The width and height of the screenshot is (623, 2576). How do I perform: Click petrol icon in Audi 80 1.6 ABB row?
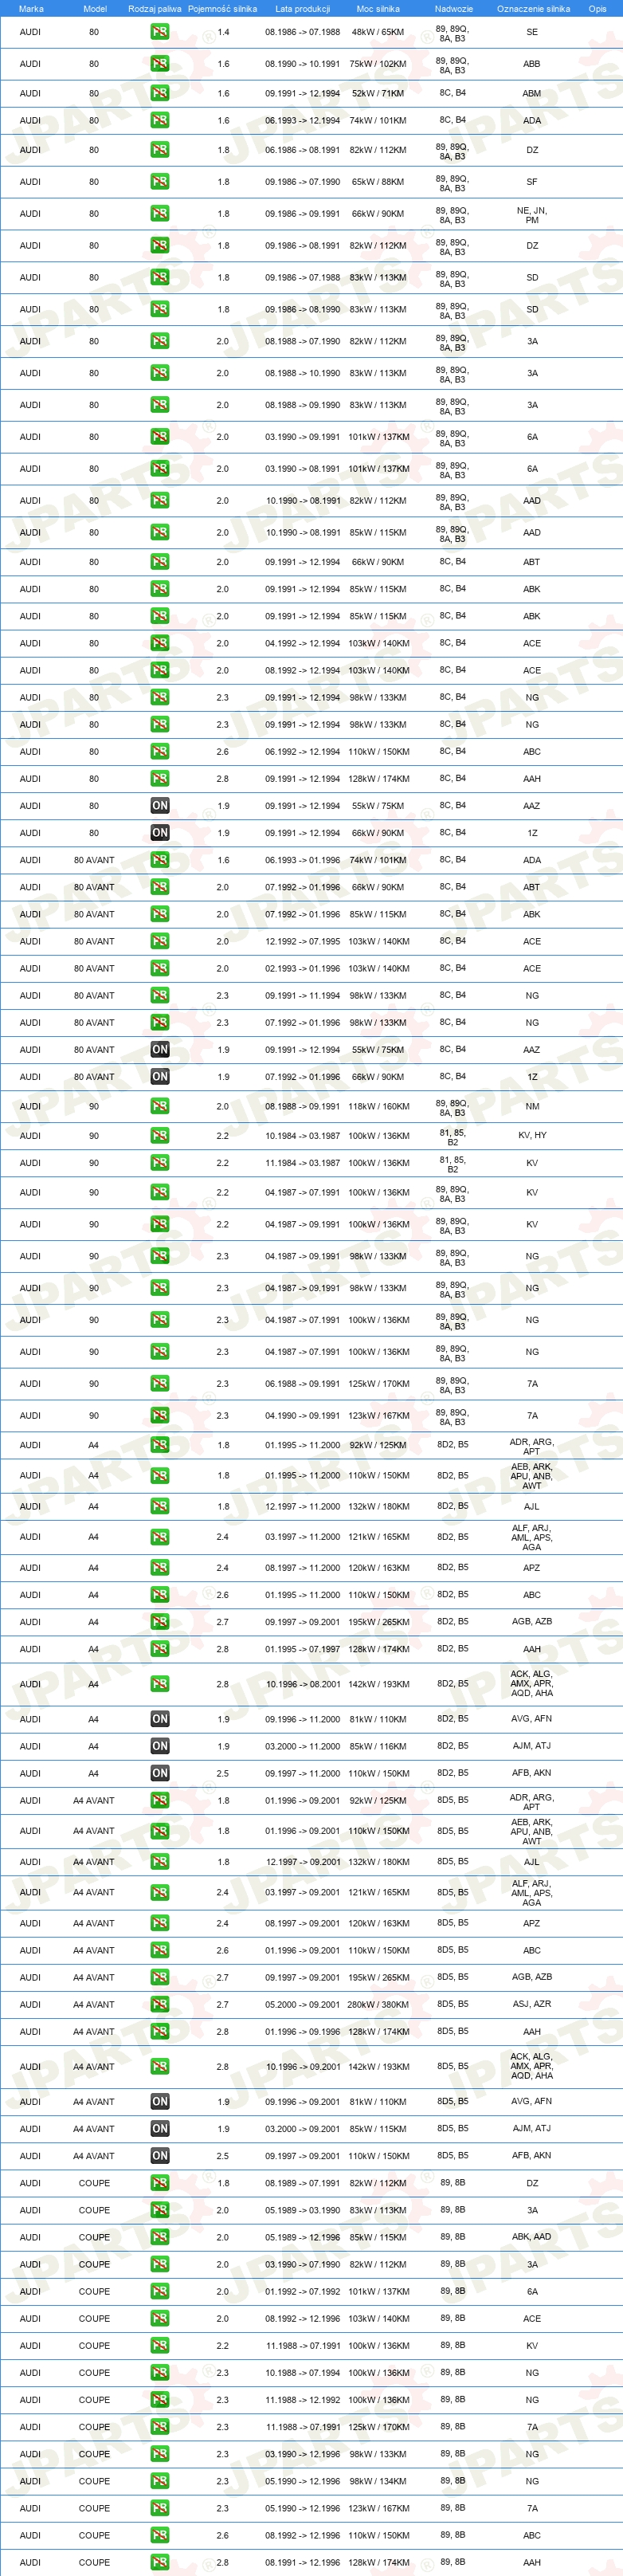[x=160, y=64]
